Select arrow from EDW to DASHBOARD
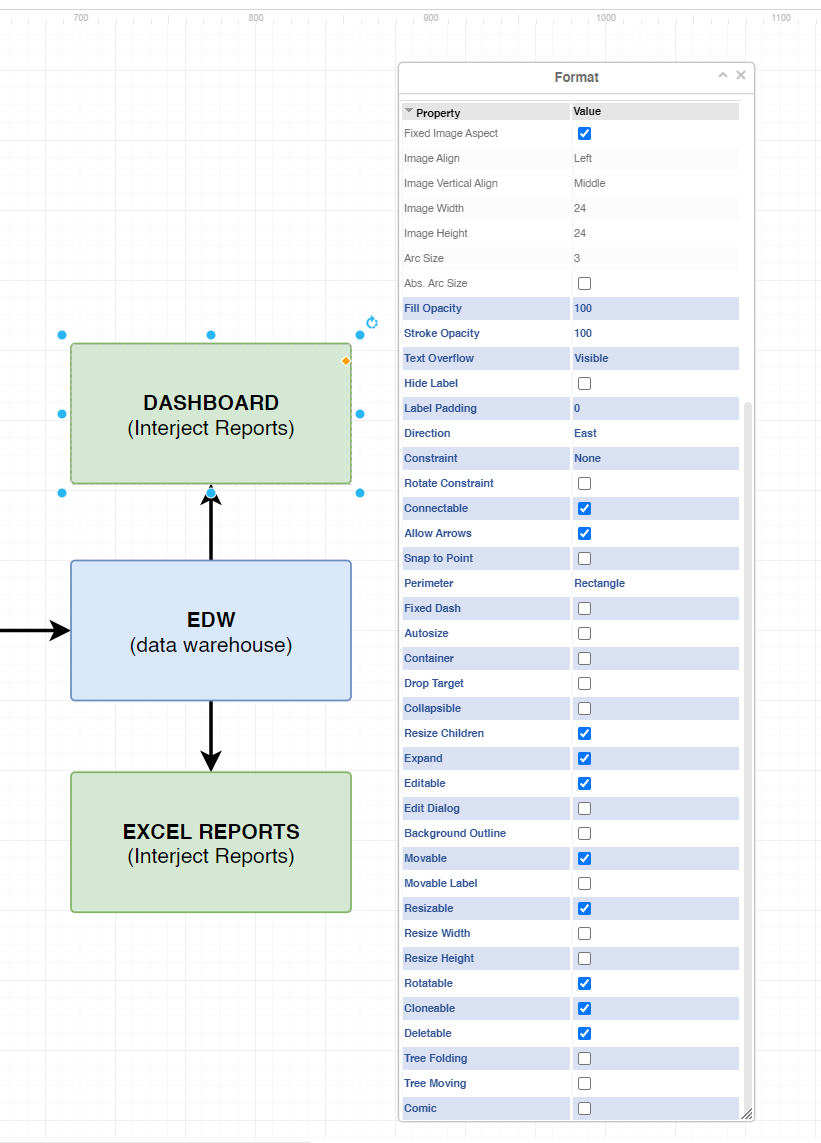 [x=211, y=525]
